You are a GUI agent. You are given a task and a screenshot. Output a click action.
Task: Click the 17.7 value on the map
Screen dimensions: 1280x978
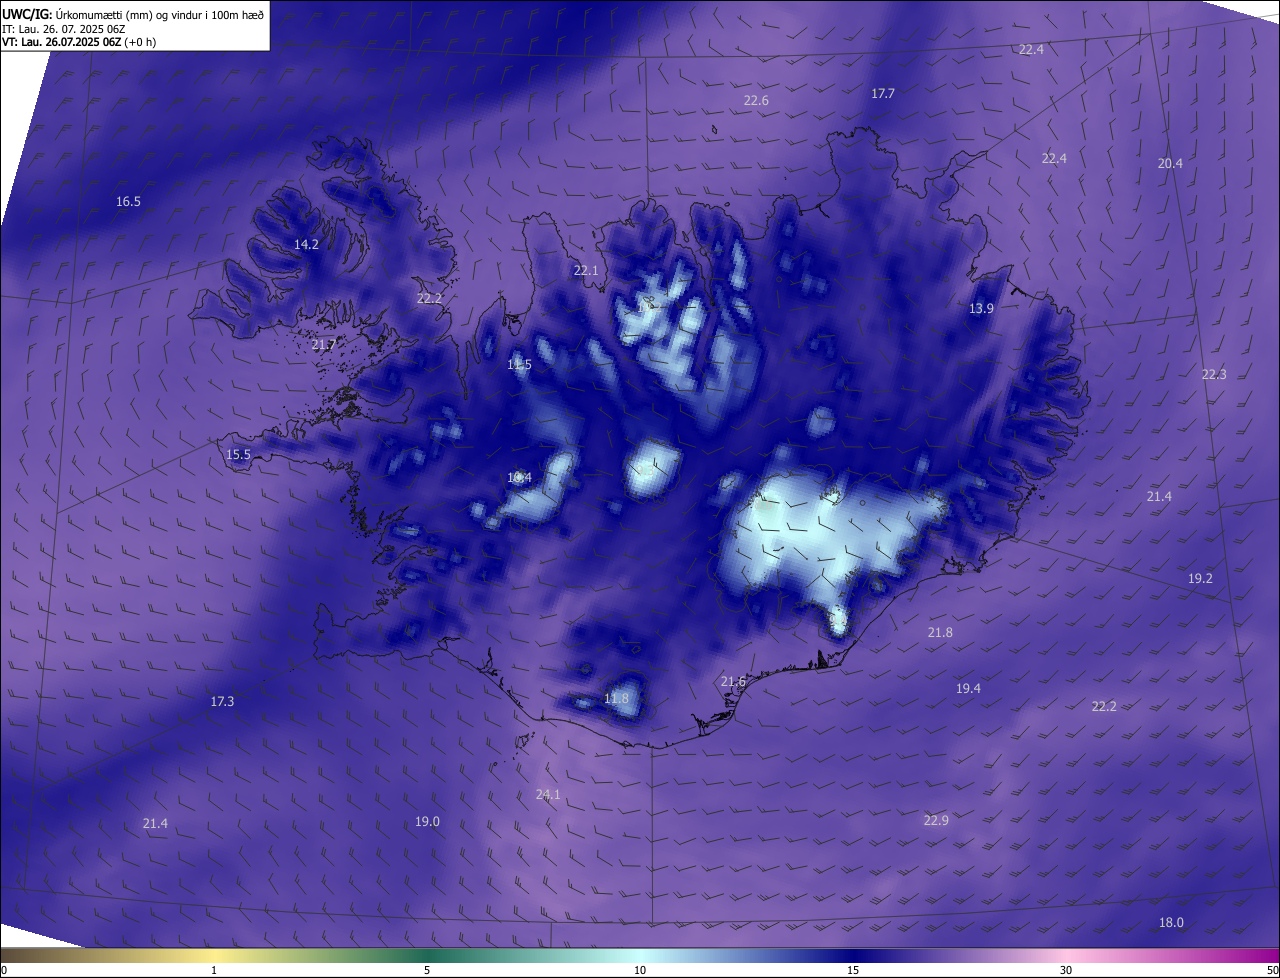point(883,94)
